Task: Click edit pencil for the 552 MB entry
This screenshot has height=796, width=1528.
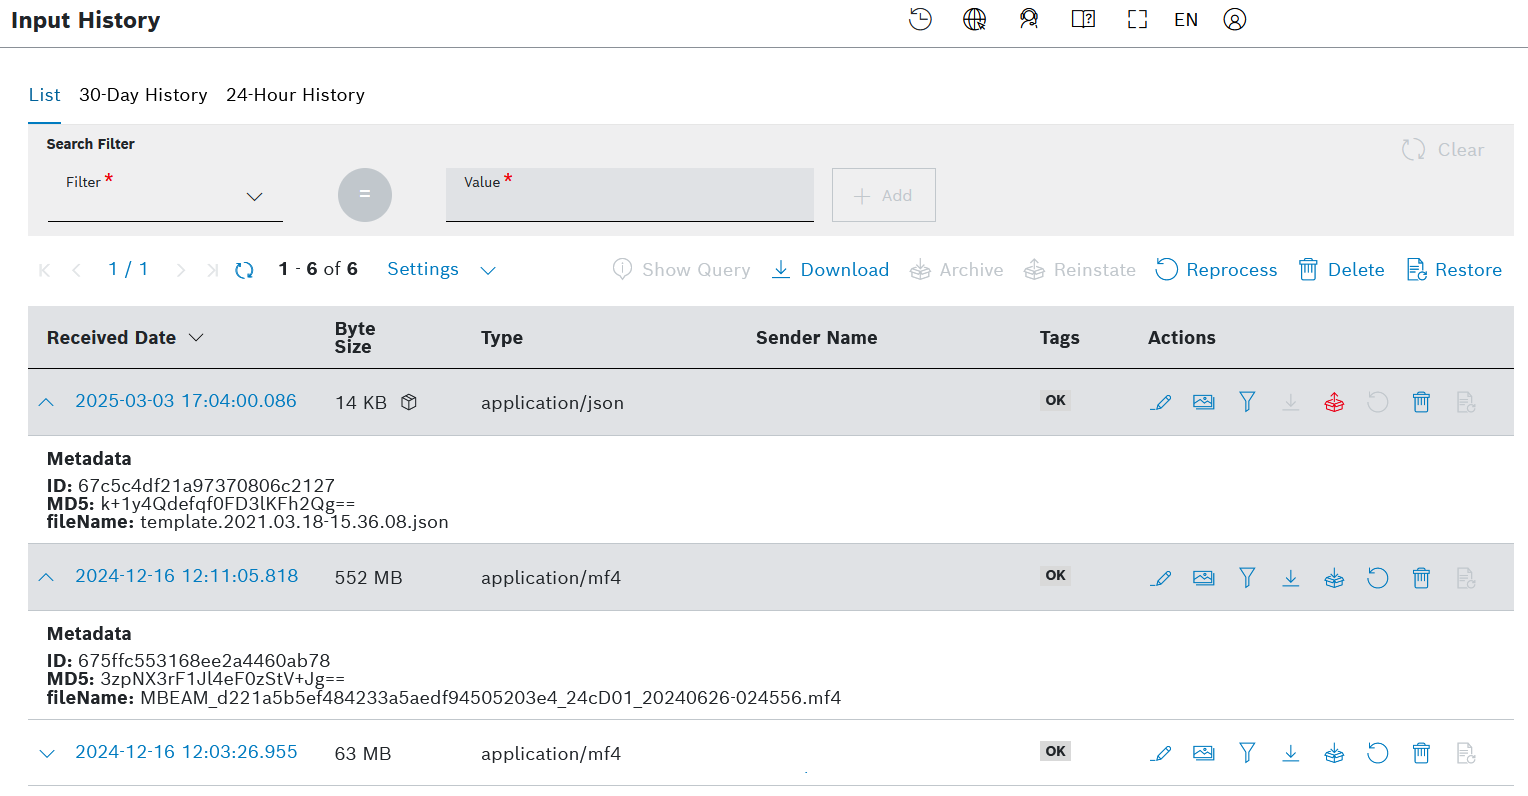Action: 1161,578
